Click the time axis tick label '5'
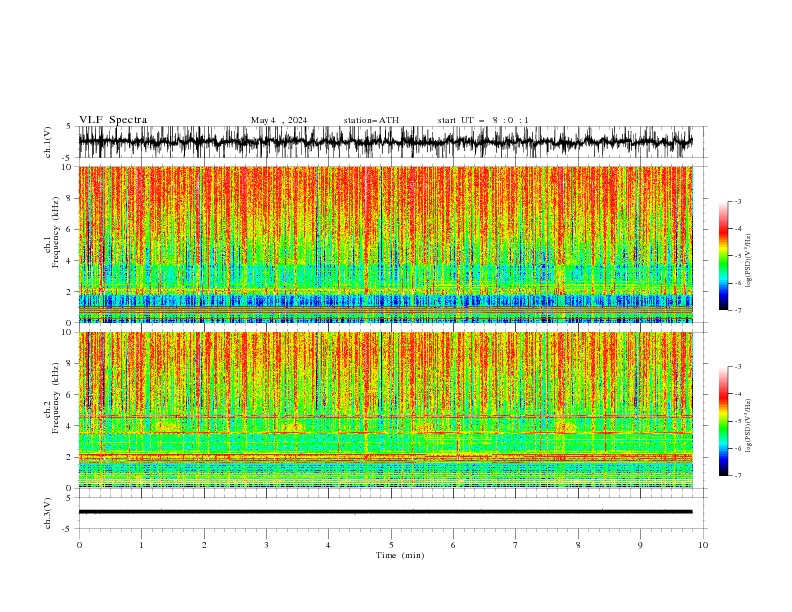The height and width of the screenshot is (612, 792). [x=391, y=545]
